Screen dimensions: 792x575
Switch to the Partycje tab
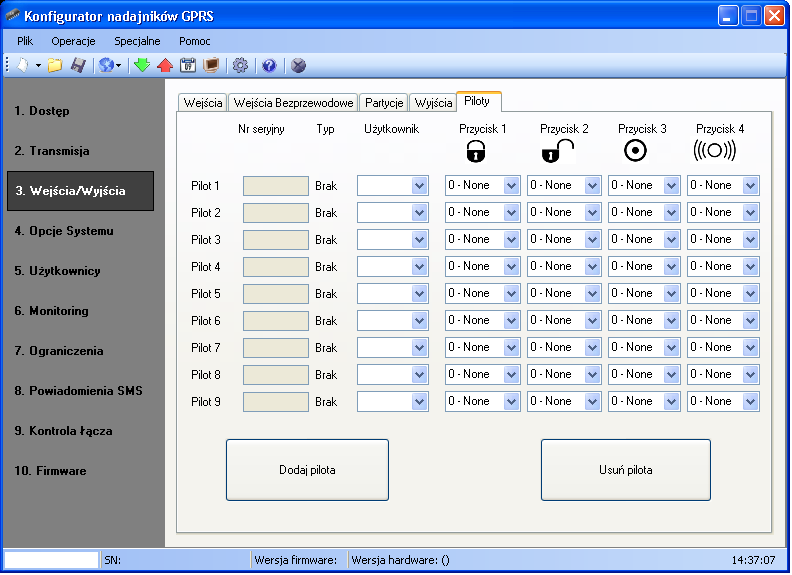coord(384,103)
